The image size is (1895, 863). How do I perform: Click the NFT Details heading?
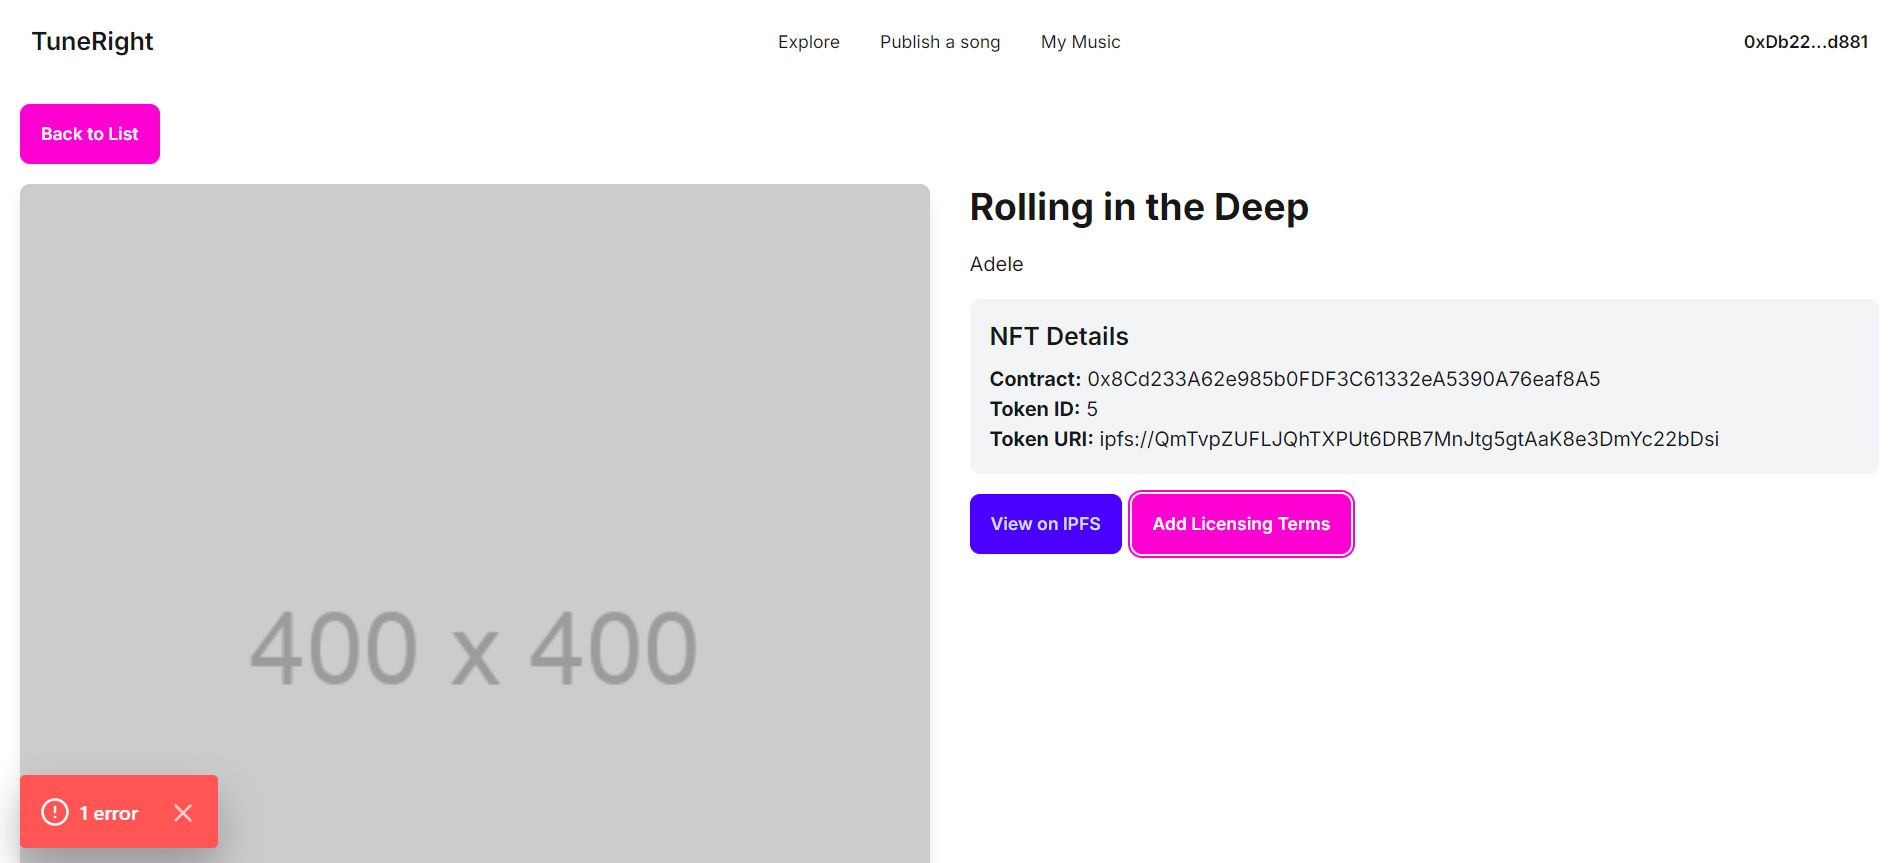pos(1059,336)
